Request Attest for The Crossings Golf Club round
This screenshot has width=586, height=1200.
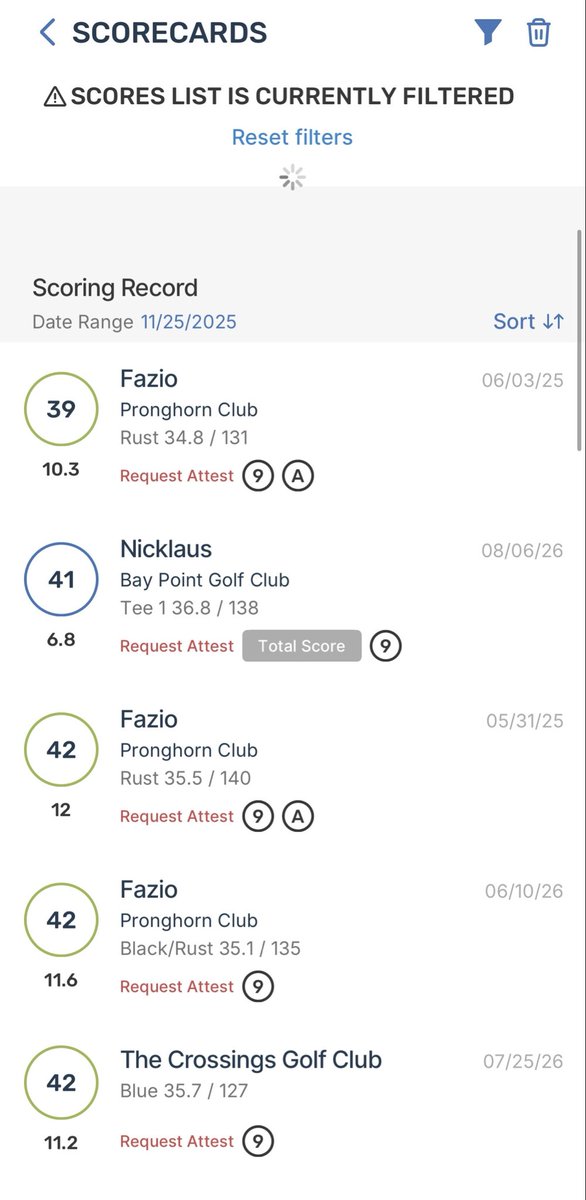[177, 1141]
